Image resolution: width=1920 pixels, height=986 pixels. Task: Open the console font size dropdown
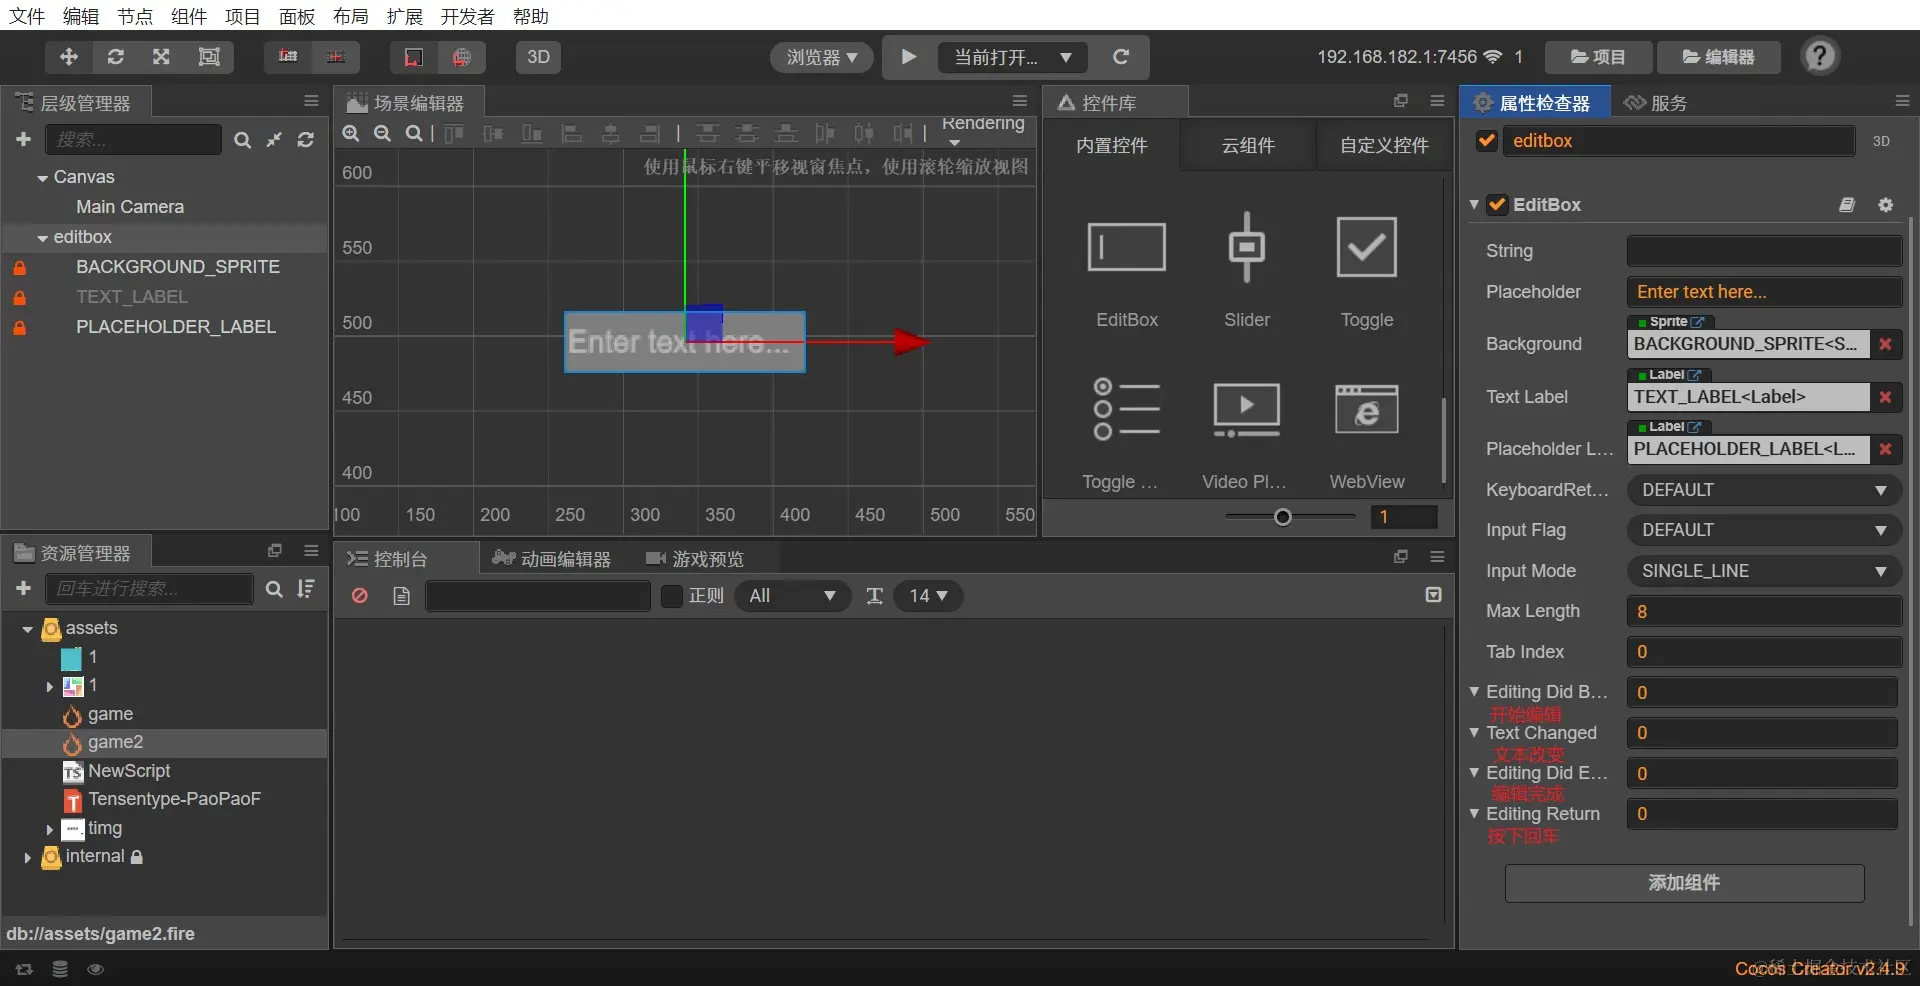click(x=928, y=596)
